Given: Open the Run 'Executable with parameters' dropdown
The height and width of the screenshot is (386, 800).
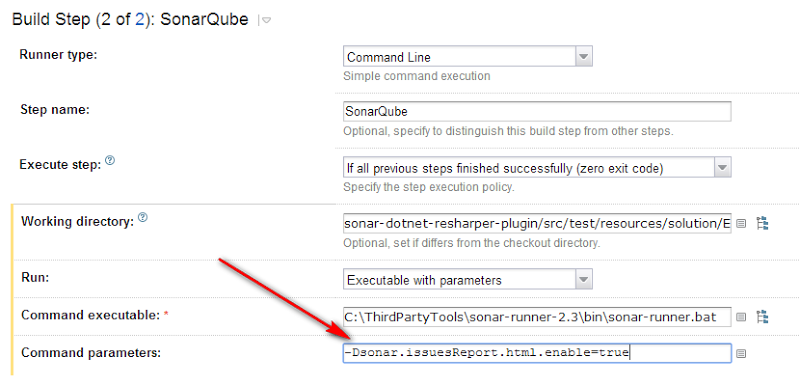Looking at the screenshot, I should 467,279.
